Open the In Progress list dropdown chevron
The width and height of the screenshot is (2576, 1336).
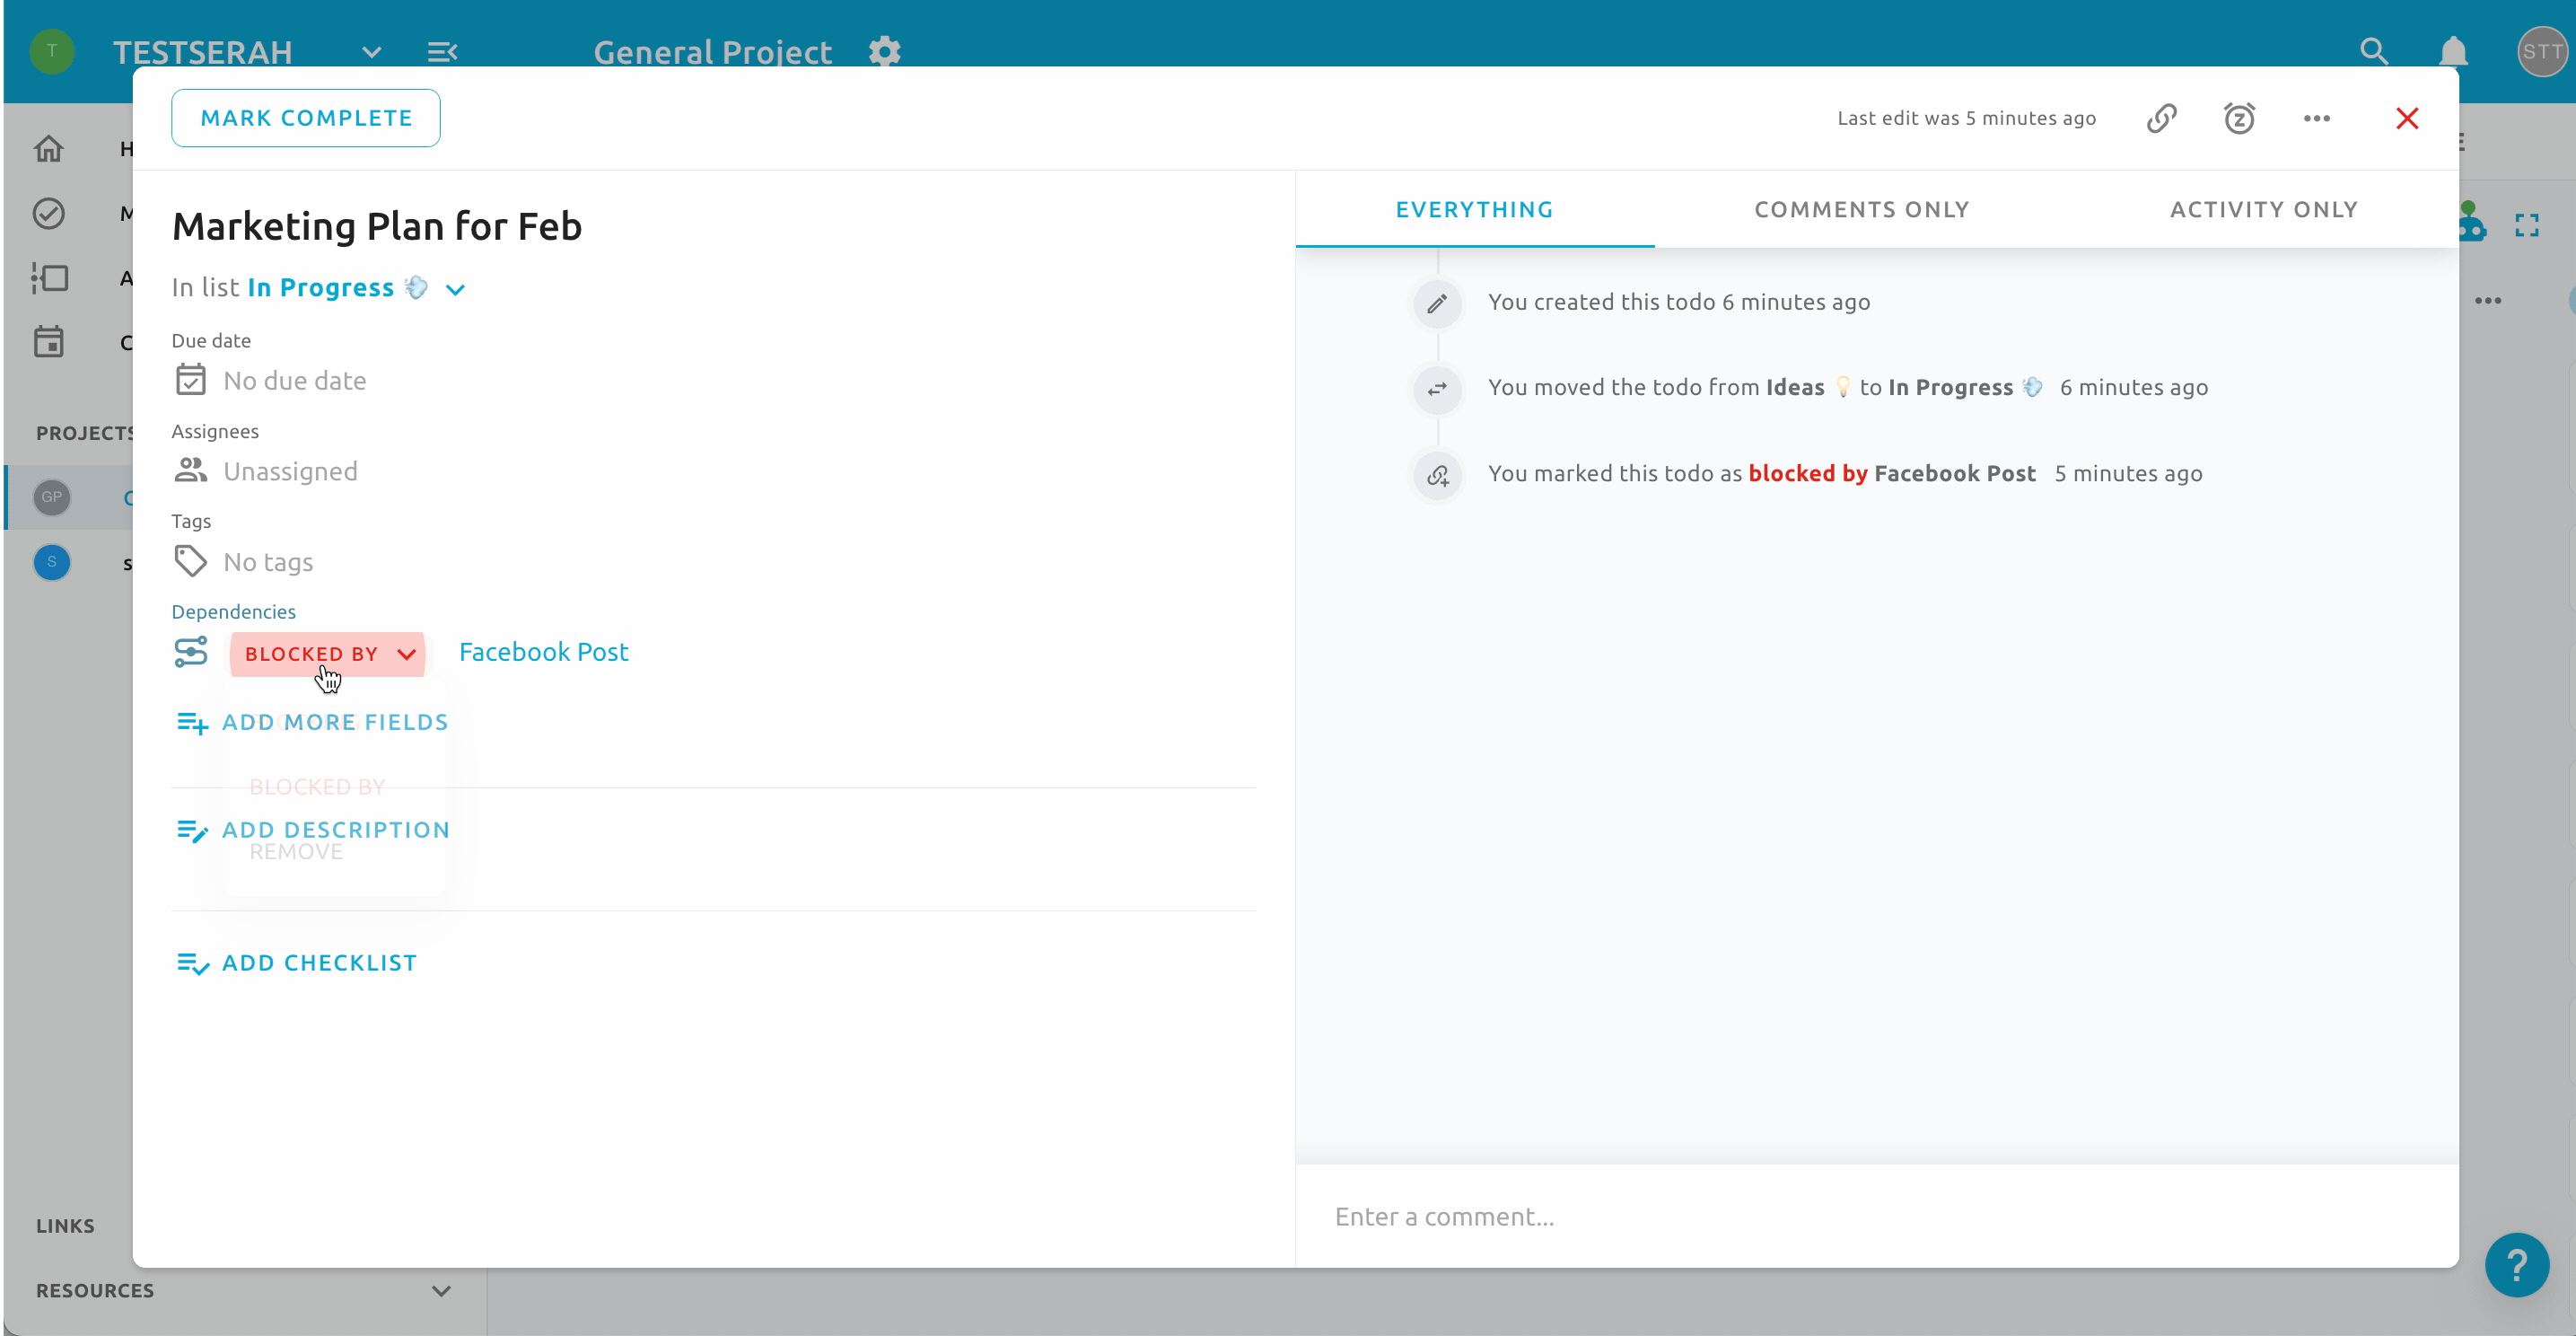click(x=455, y=290)
